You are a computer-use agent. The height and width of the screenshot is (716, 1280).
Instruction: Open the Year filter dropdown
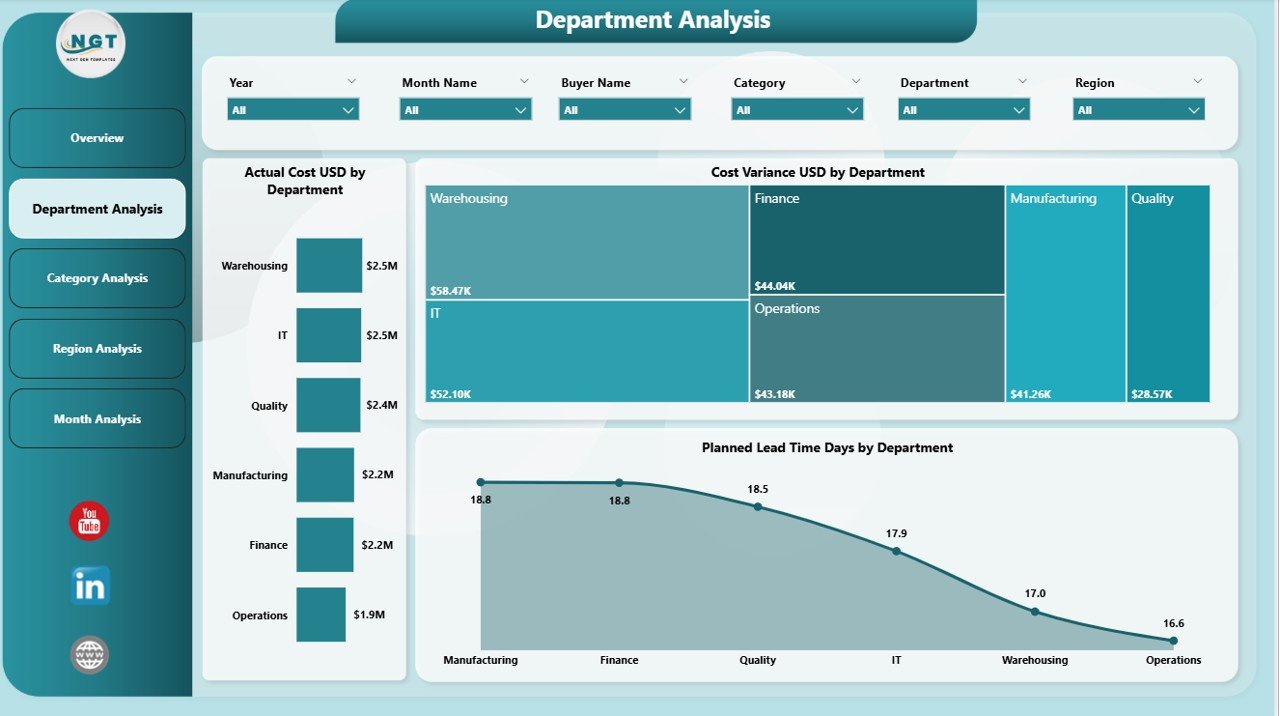(x=292, y=109)
